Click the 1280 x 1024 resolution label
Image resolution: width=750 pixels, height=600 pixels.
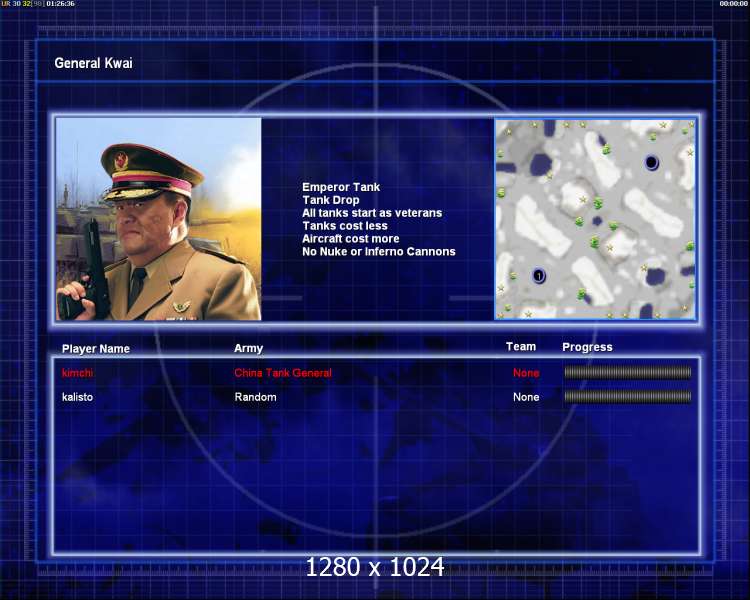375,567
